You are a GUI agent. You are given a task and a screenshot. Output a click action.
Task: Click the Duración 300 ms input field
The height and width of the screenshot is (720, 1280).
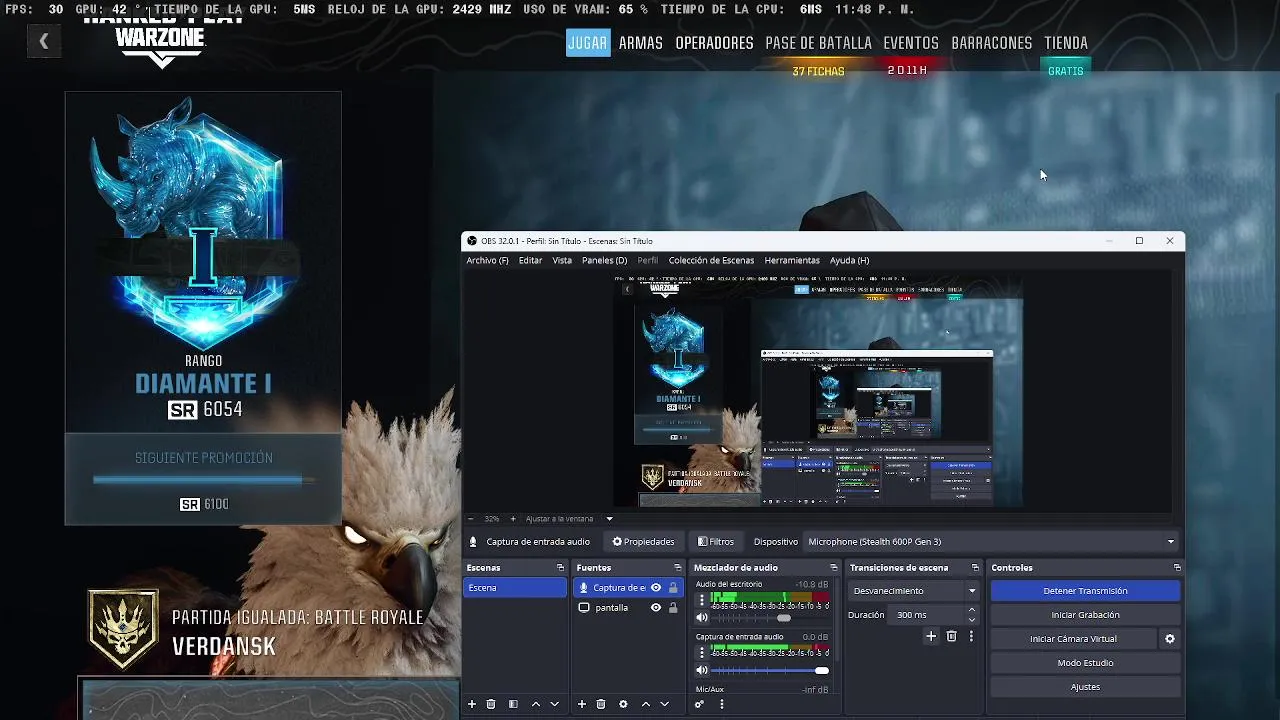(927, 615)
